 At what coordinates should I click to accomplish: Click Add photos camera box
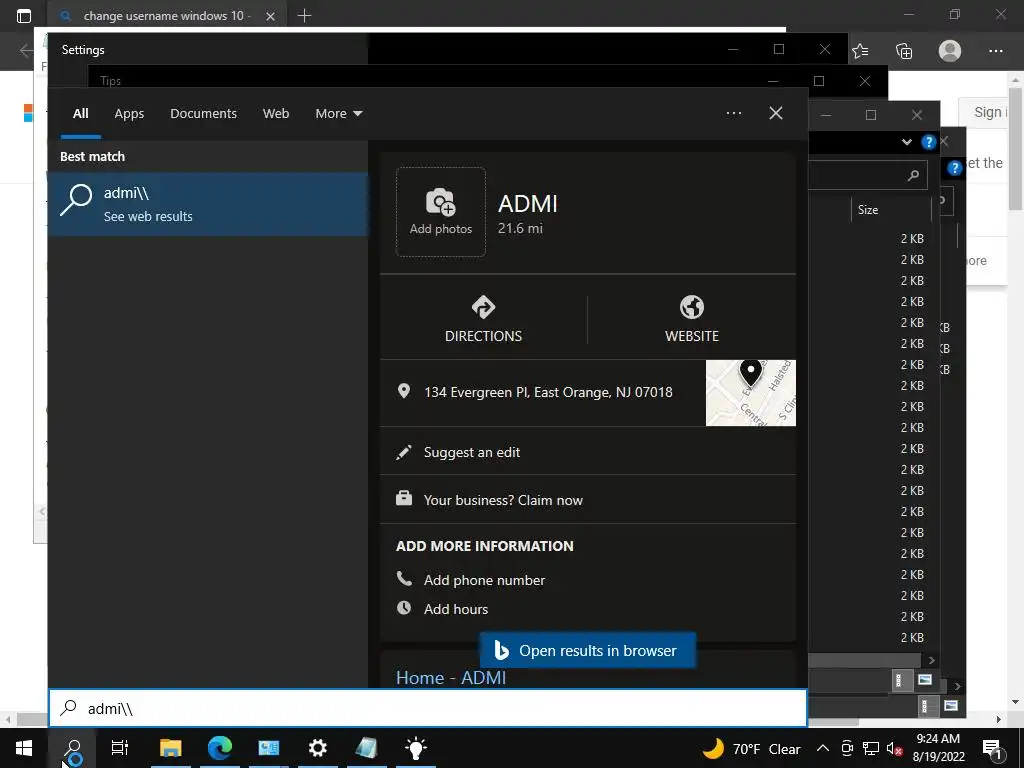pyautogui.click(x=441, y=212)
